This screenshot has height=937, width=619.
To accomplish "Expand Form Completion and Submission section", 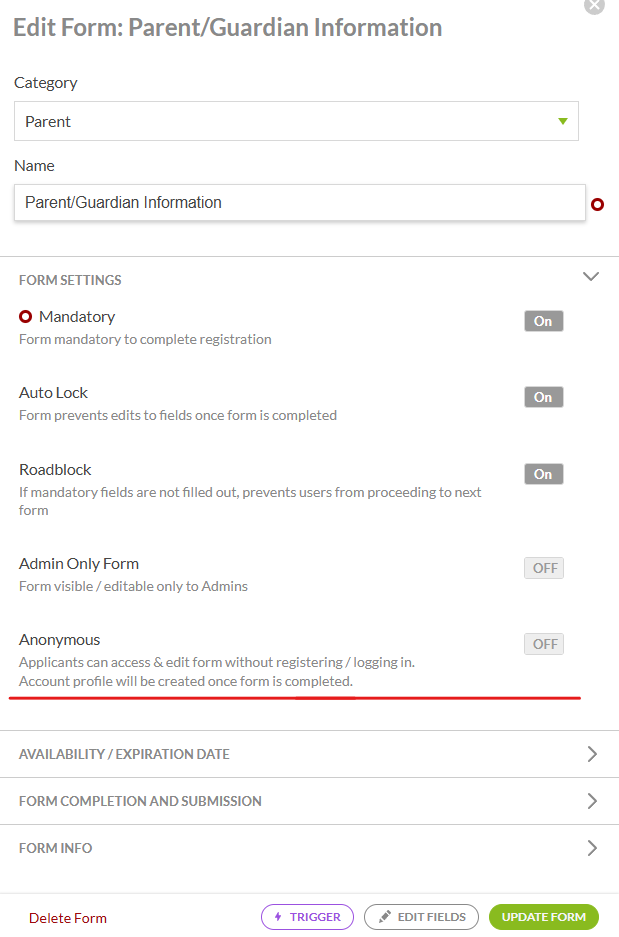I will [310, 801].
